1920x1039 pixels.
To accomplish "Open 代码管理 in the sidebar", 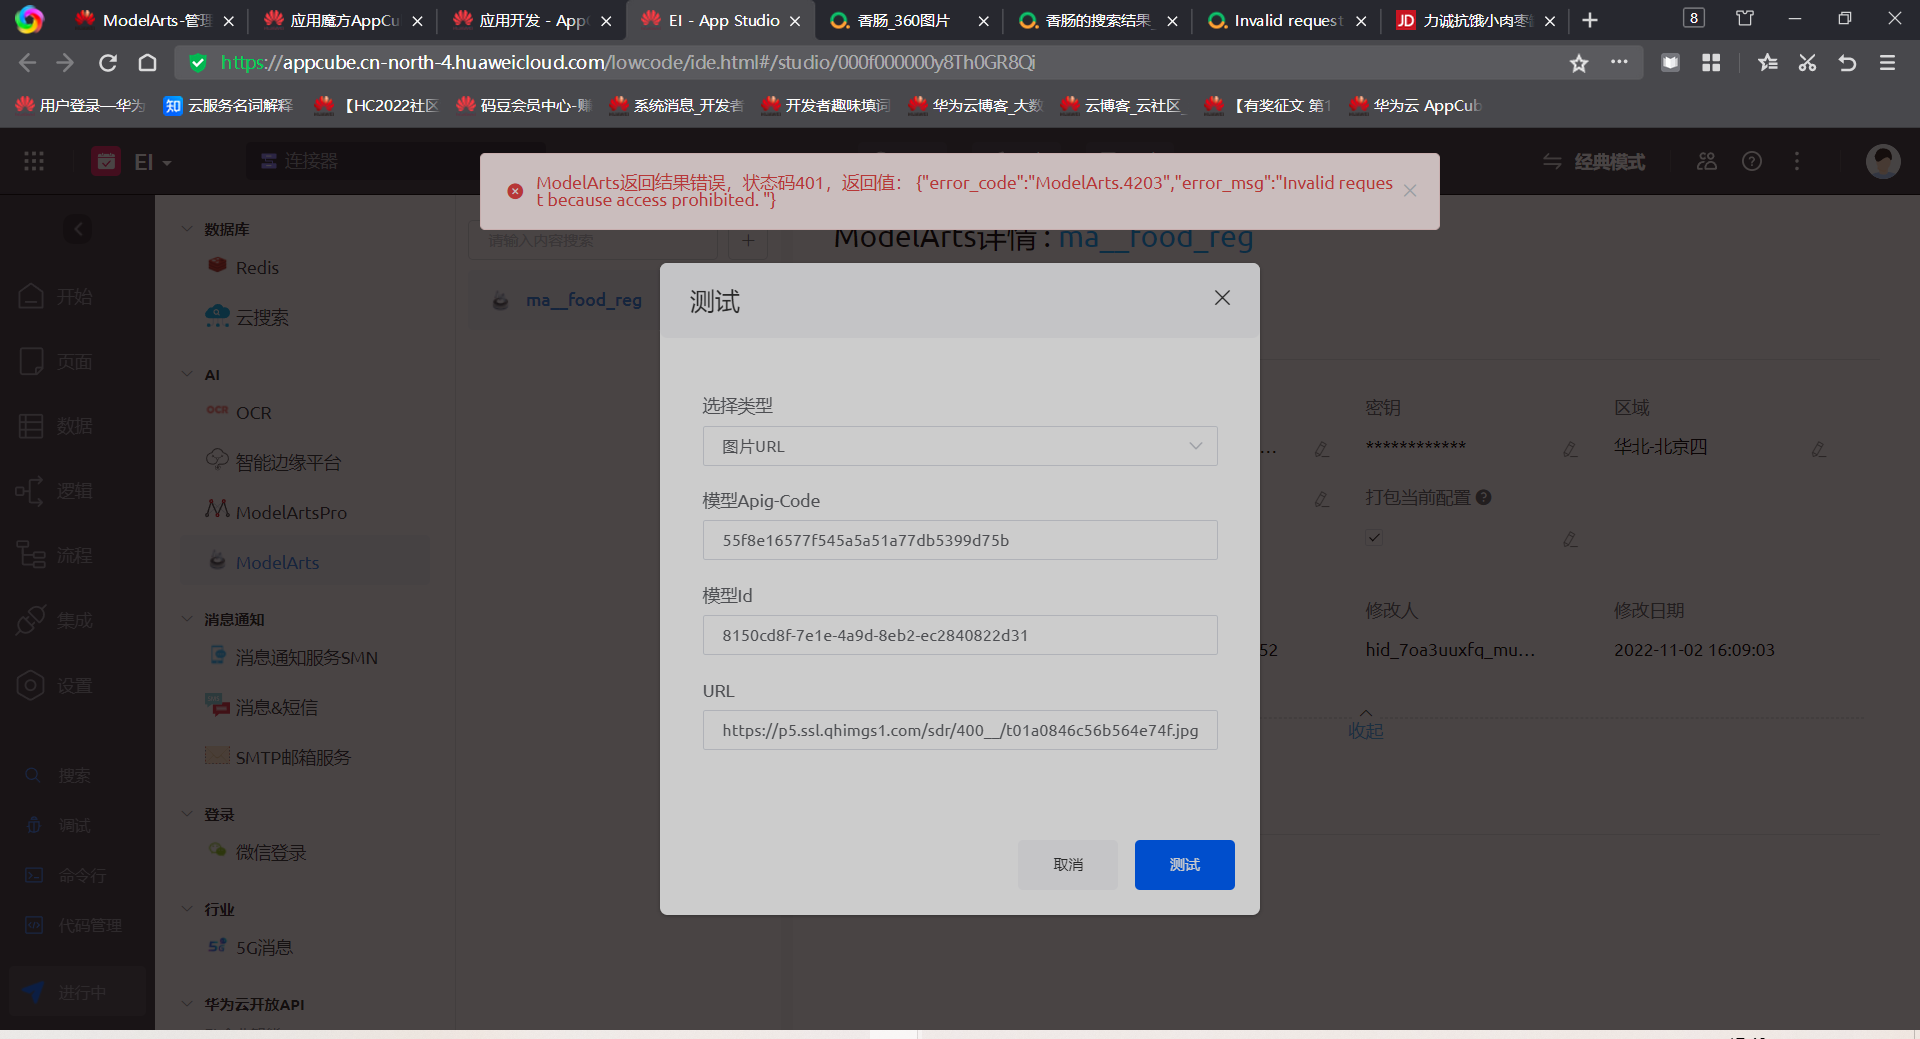I will point(74,926).
